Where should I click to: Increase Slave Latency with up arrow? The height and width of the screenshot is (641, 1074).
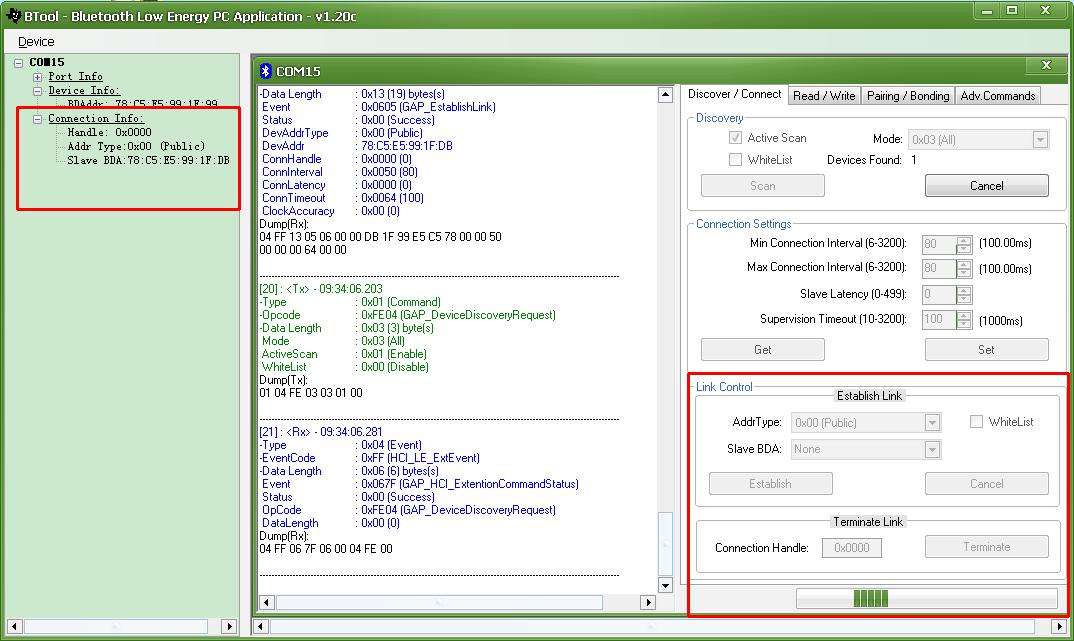click(964, 290)
